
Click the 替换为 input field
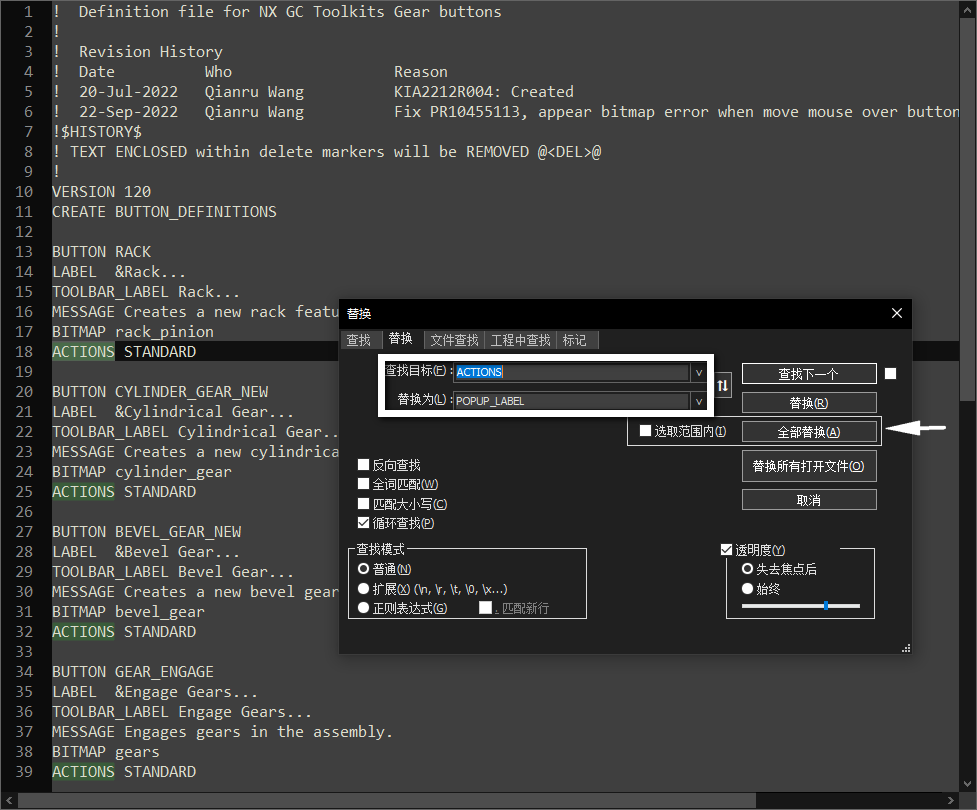coord(571,401)
